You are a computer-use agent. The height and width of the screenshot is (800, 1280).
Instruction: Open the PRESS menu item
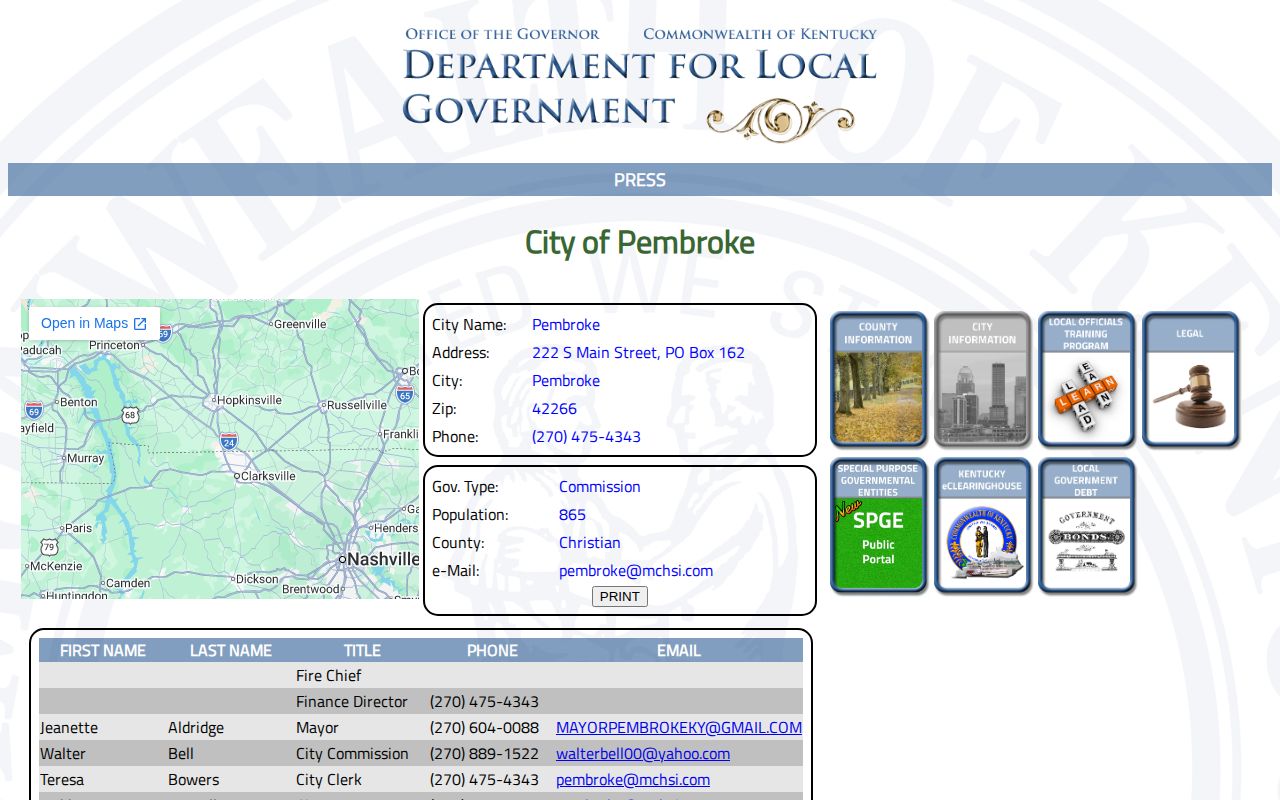pos(640,180)
